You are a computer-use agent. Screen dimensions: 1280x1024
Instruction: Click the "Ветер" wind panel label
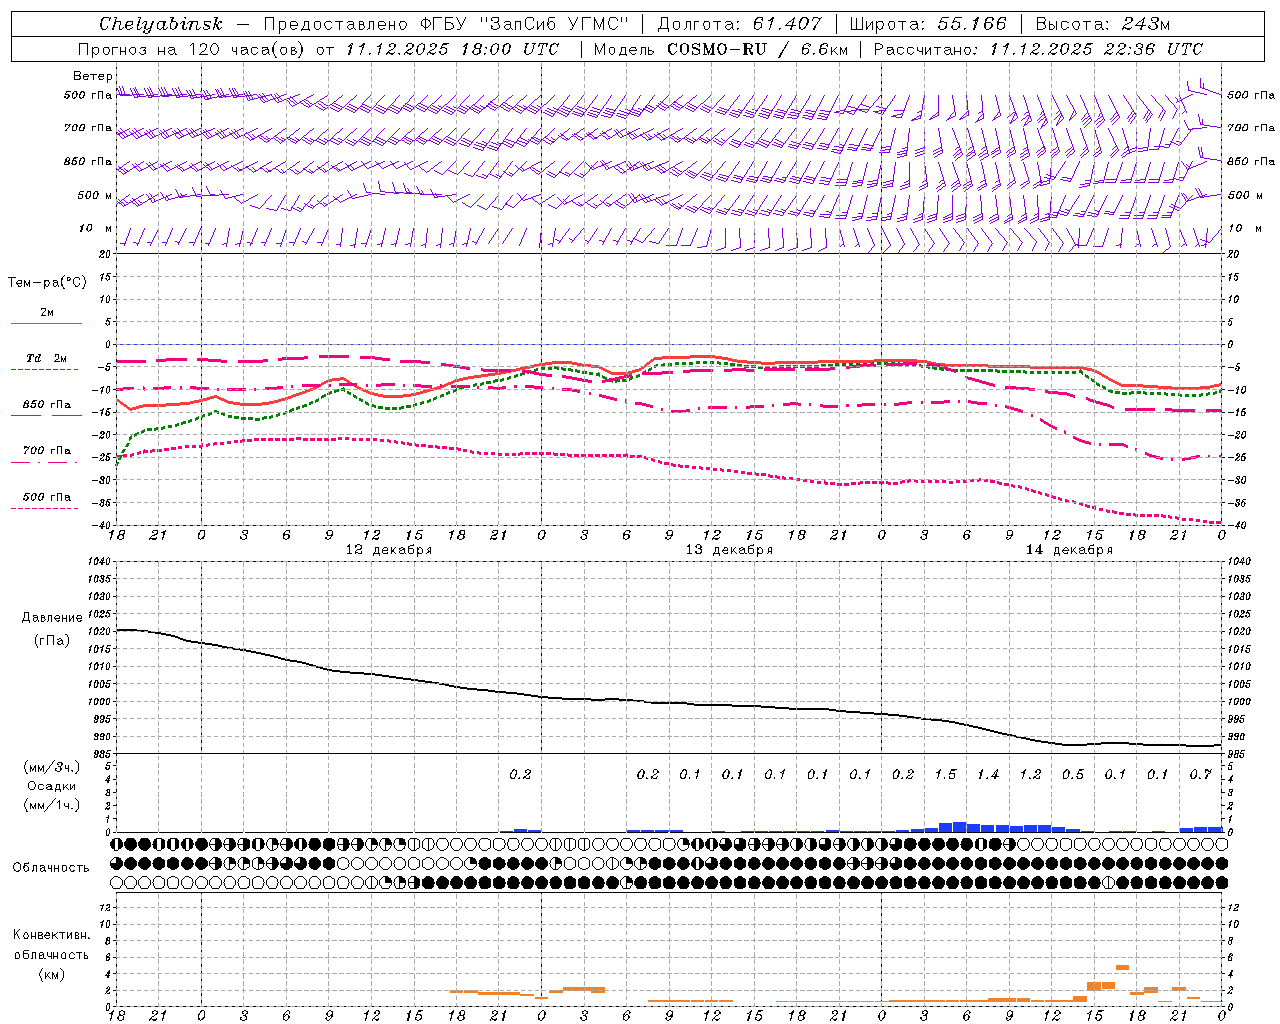[93, 76]
